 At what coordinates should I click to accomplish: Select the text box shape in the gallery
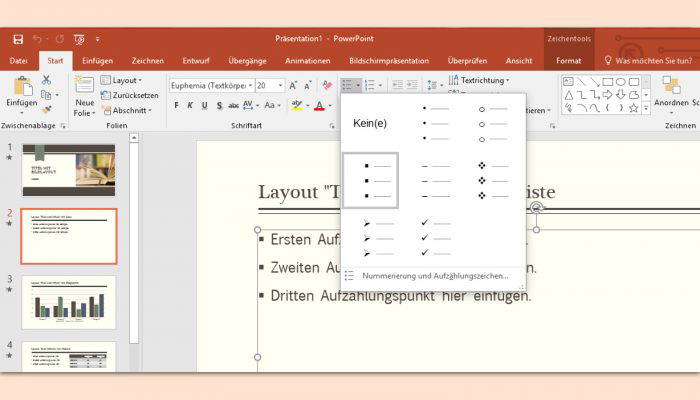(x=568, y=82)
